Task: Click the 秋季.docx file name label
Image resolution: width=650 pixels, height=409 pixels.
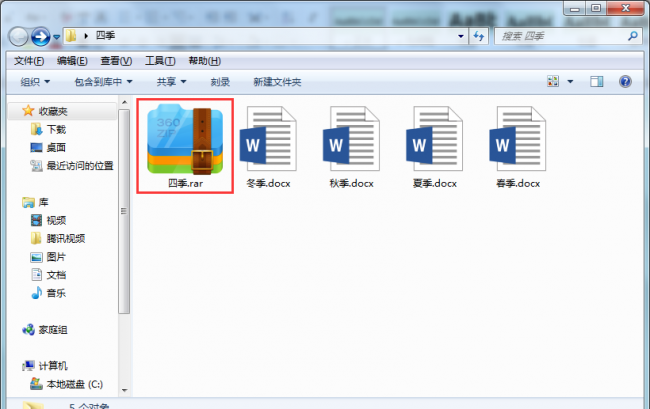Action: [352, 183]
